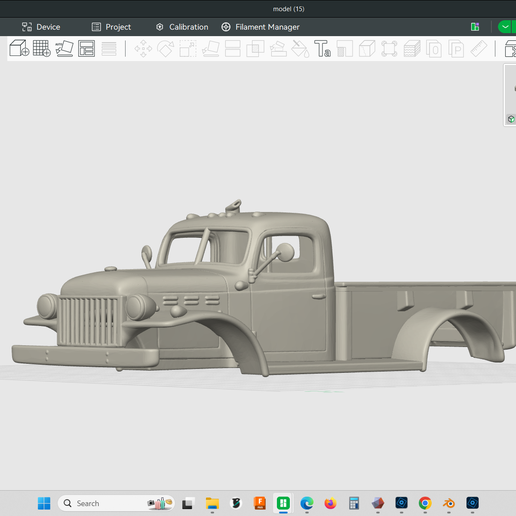Open File Explorer from the taskbar
The width and height of the screenshot is (516, 516).
[x=212, y=503]
